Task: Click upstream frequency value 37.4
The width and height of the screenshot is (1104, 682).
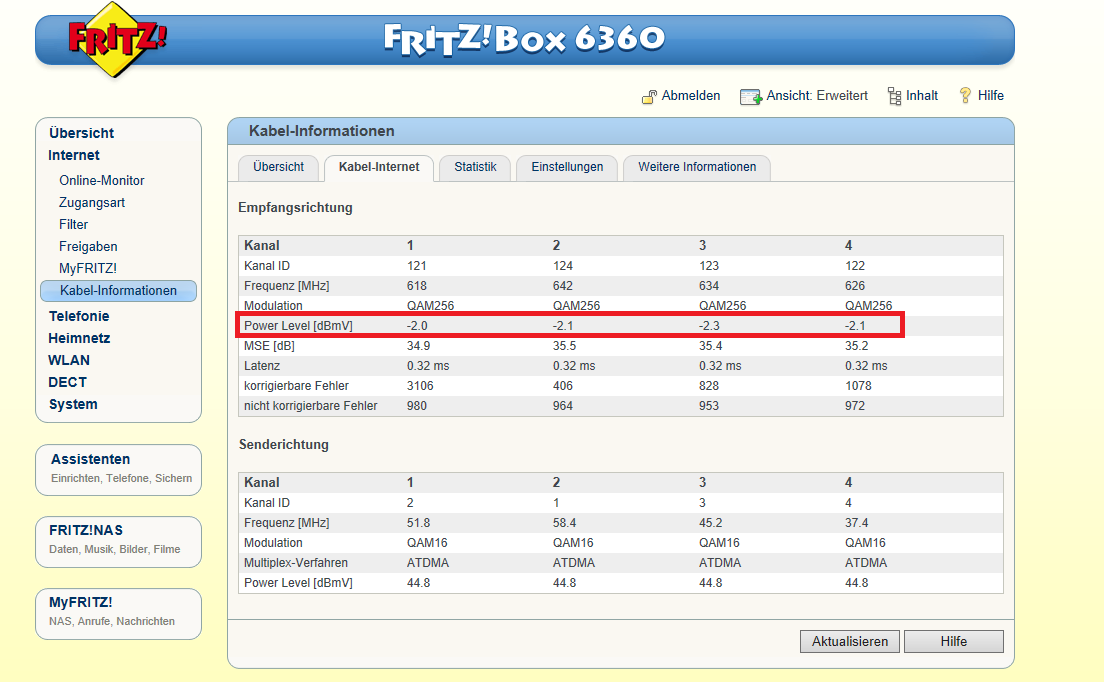Action: point(857,523)
